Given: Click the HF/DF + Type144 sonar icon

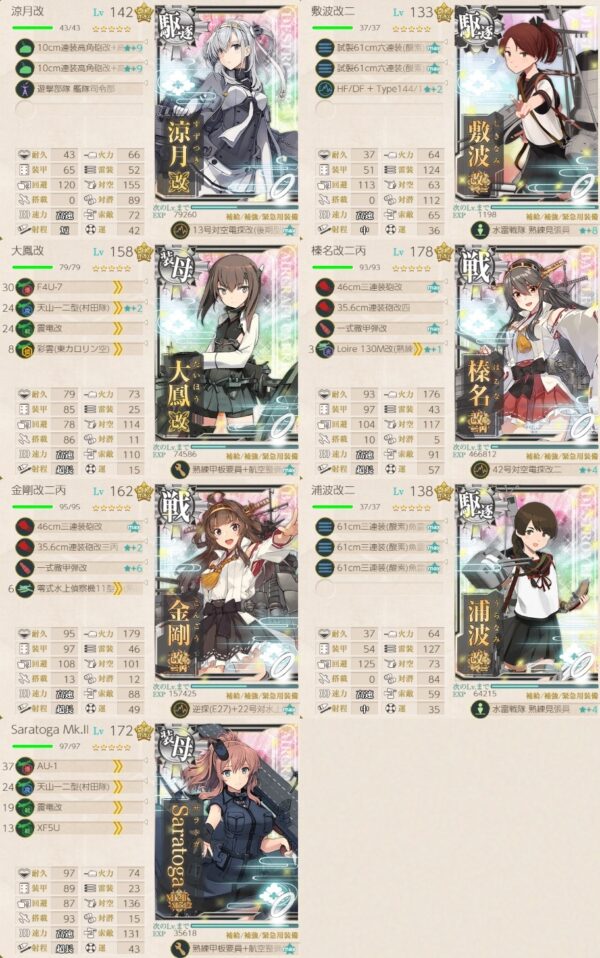Looking at the screenshot, I should (324, 89).
